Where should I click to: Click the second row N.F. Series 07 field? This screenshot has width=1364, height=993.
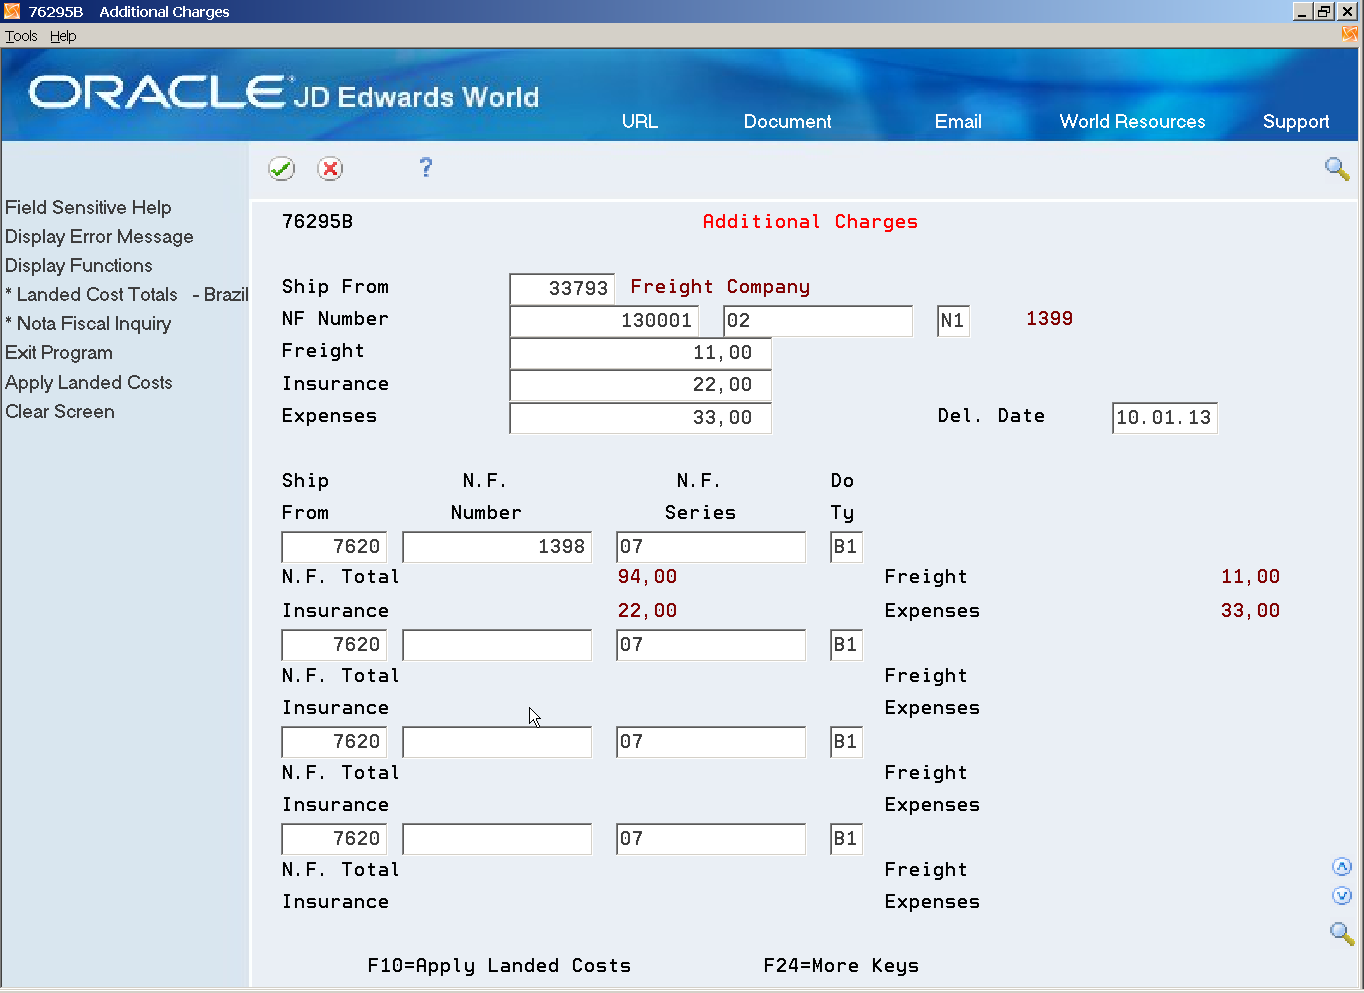coord(711,644)
